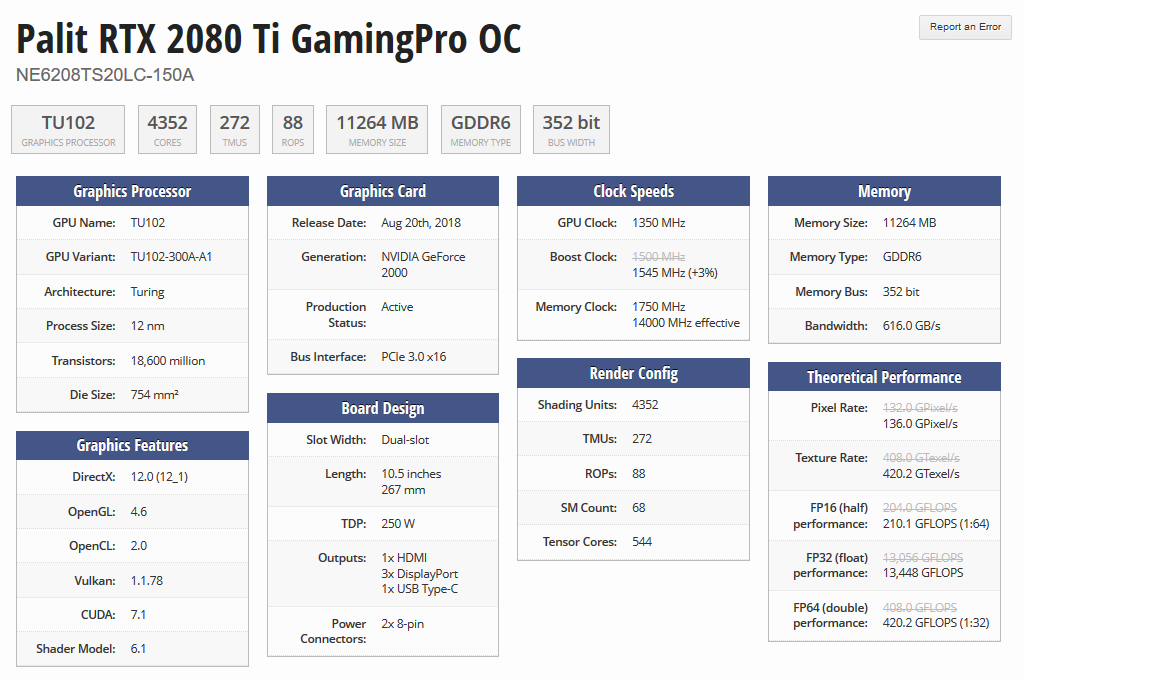The height and width of the screenshot is (679, 1152).
Task: Click the 11264 MB memory size badge
Action: (377, 129)
